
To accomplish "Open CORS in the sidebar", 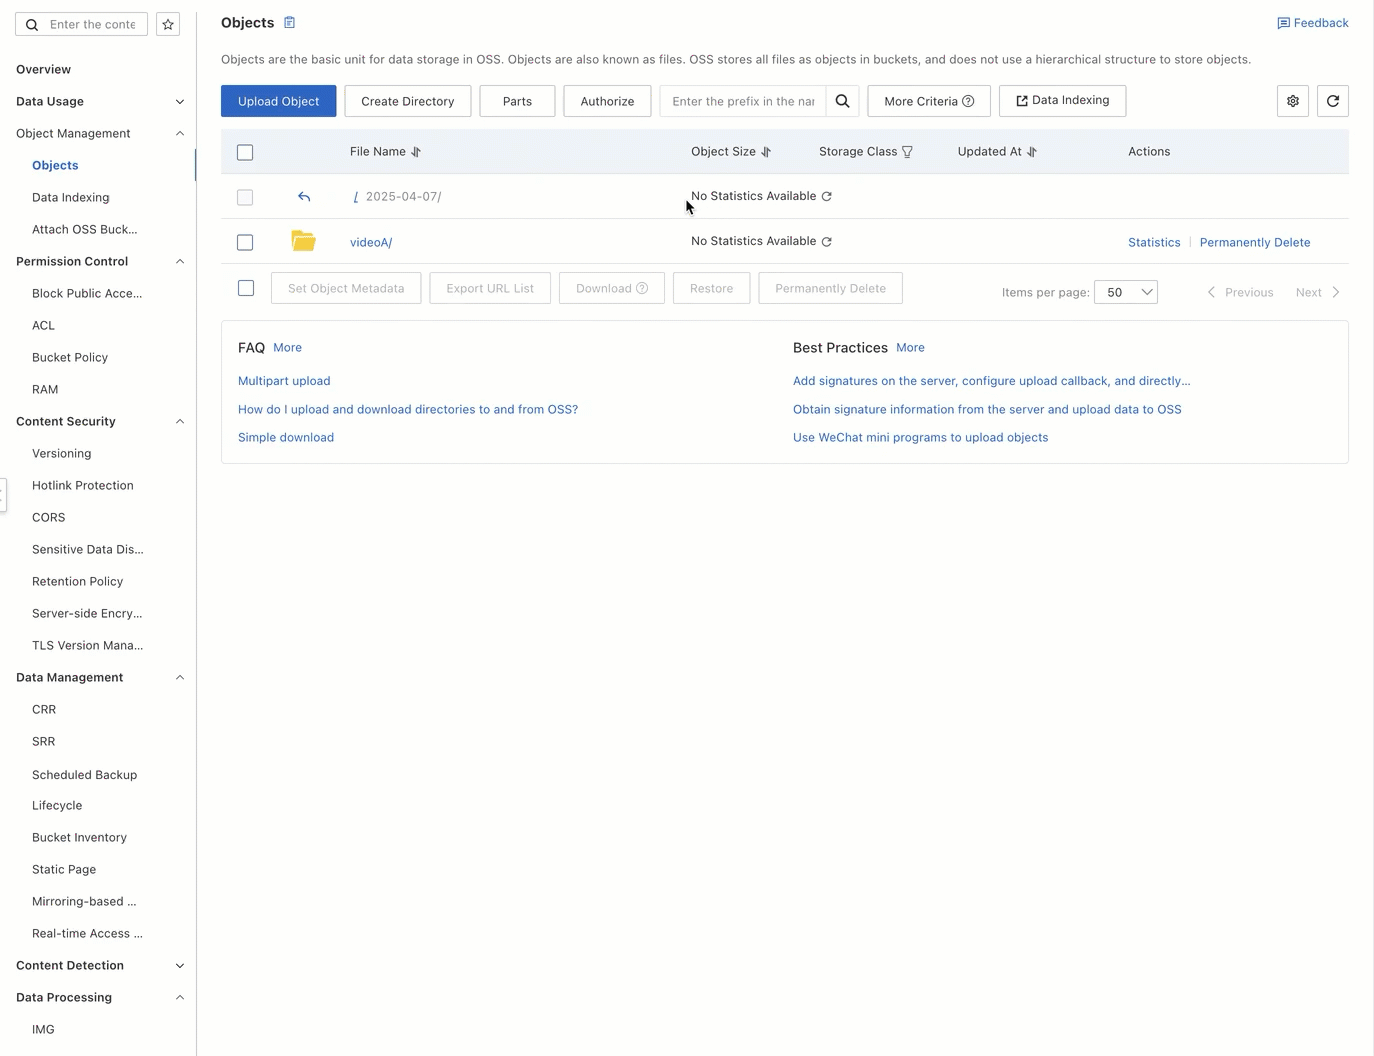I will [48, 517].
